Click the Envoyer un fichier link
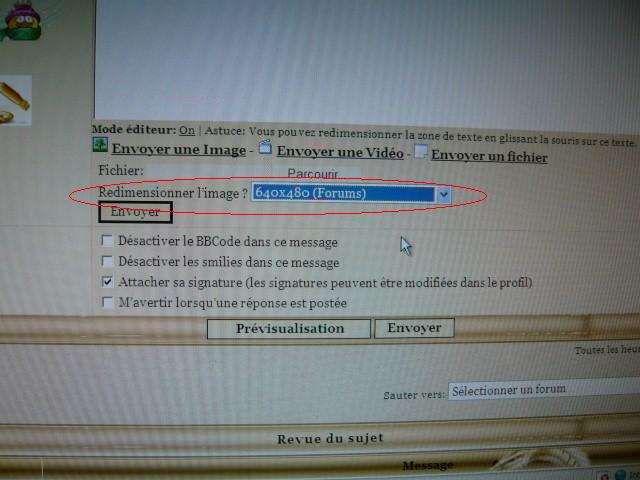Image resolution: width=640 pixels, height=480 pixels. [x=489, y=156]
